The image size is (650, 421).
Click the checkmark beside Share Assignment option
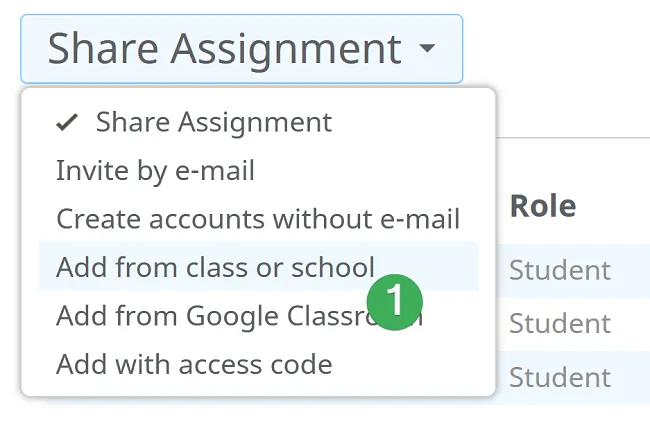click(67, 123)
